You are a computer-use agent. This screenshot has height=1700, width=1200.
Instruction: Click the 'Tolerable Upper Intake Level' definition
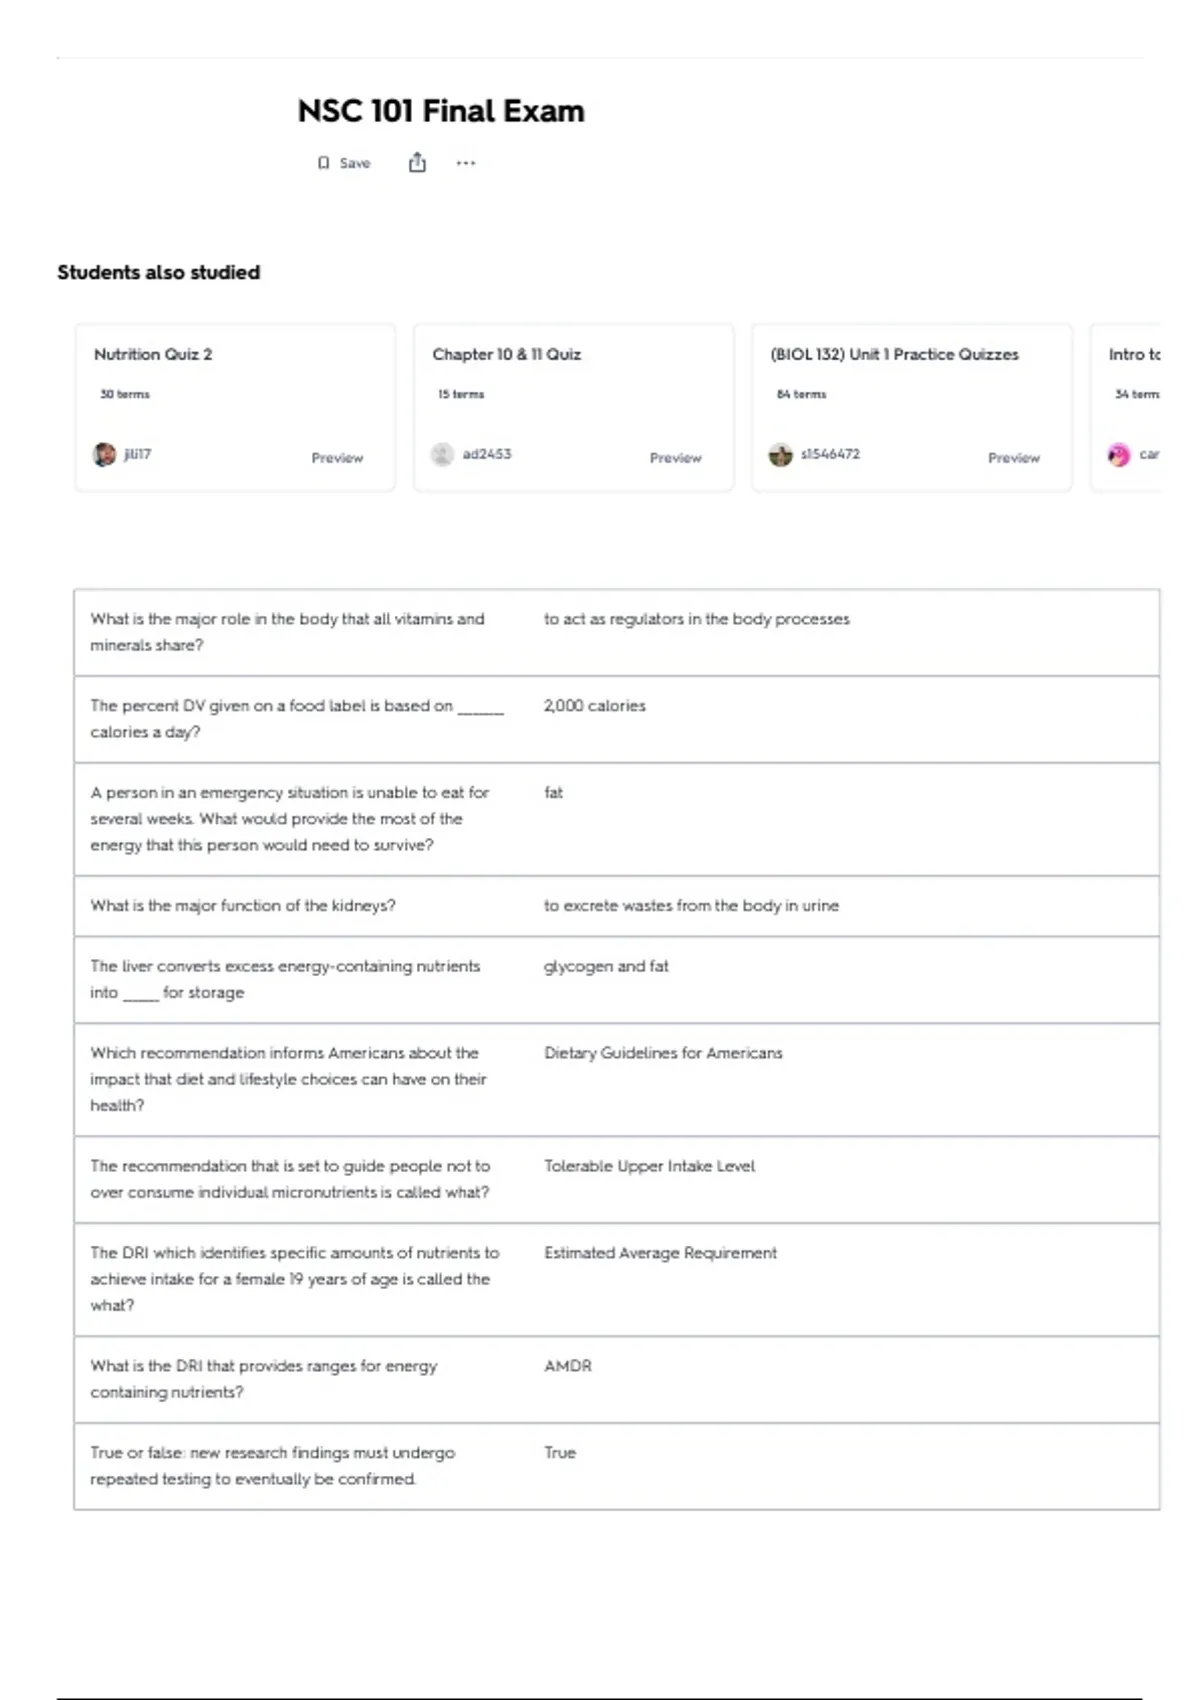pyautogui.click(x=649, y=1166)
